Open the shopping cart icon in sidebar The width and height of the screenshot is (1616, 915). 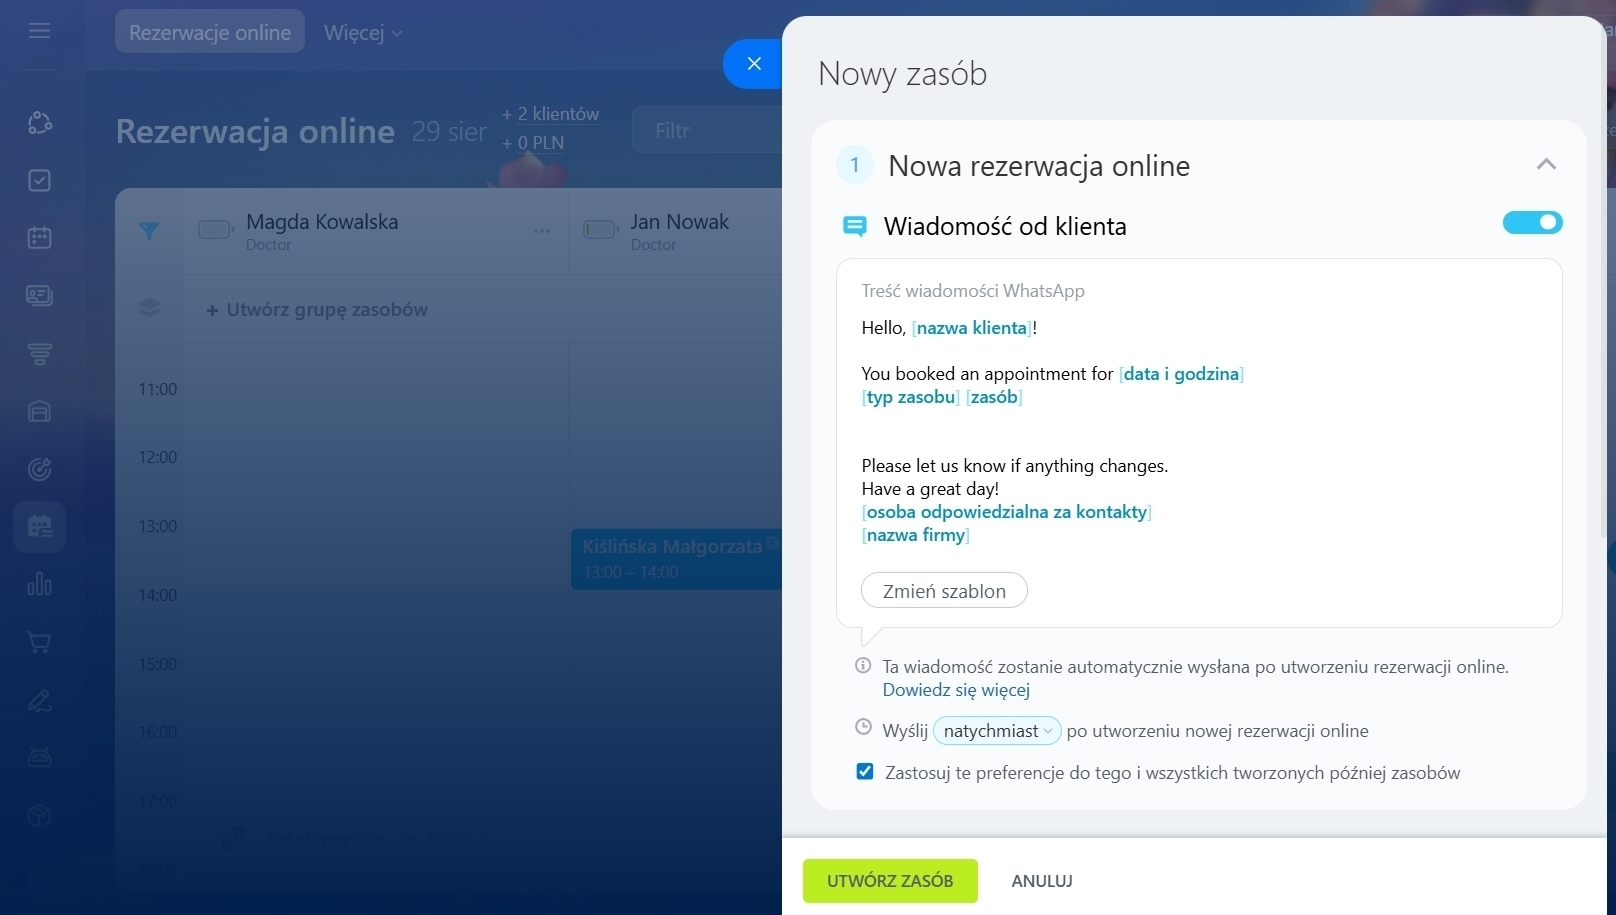[39, 642]
